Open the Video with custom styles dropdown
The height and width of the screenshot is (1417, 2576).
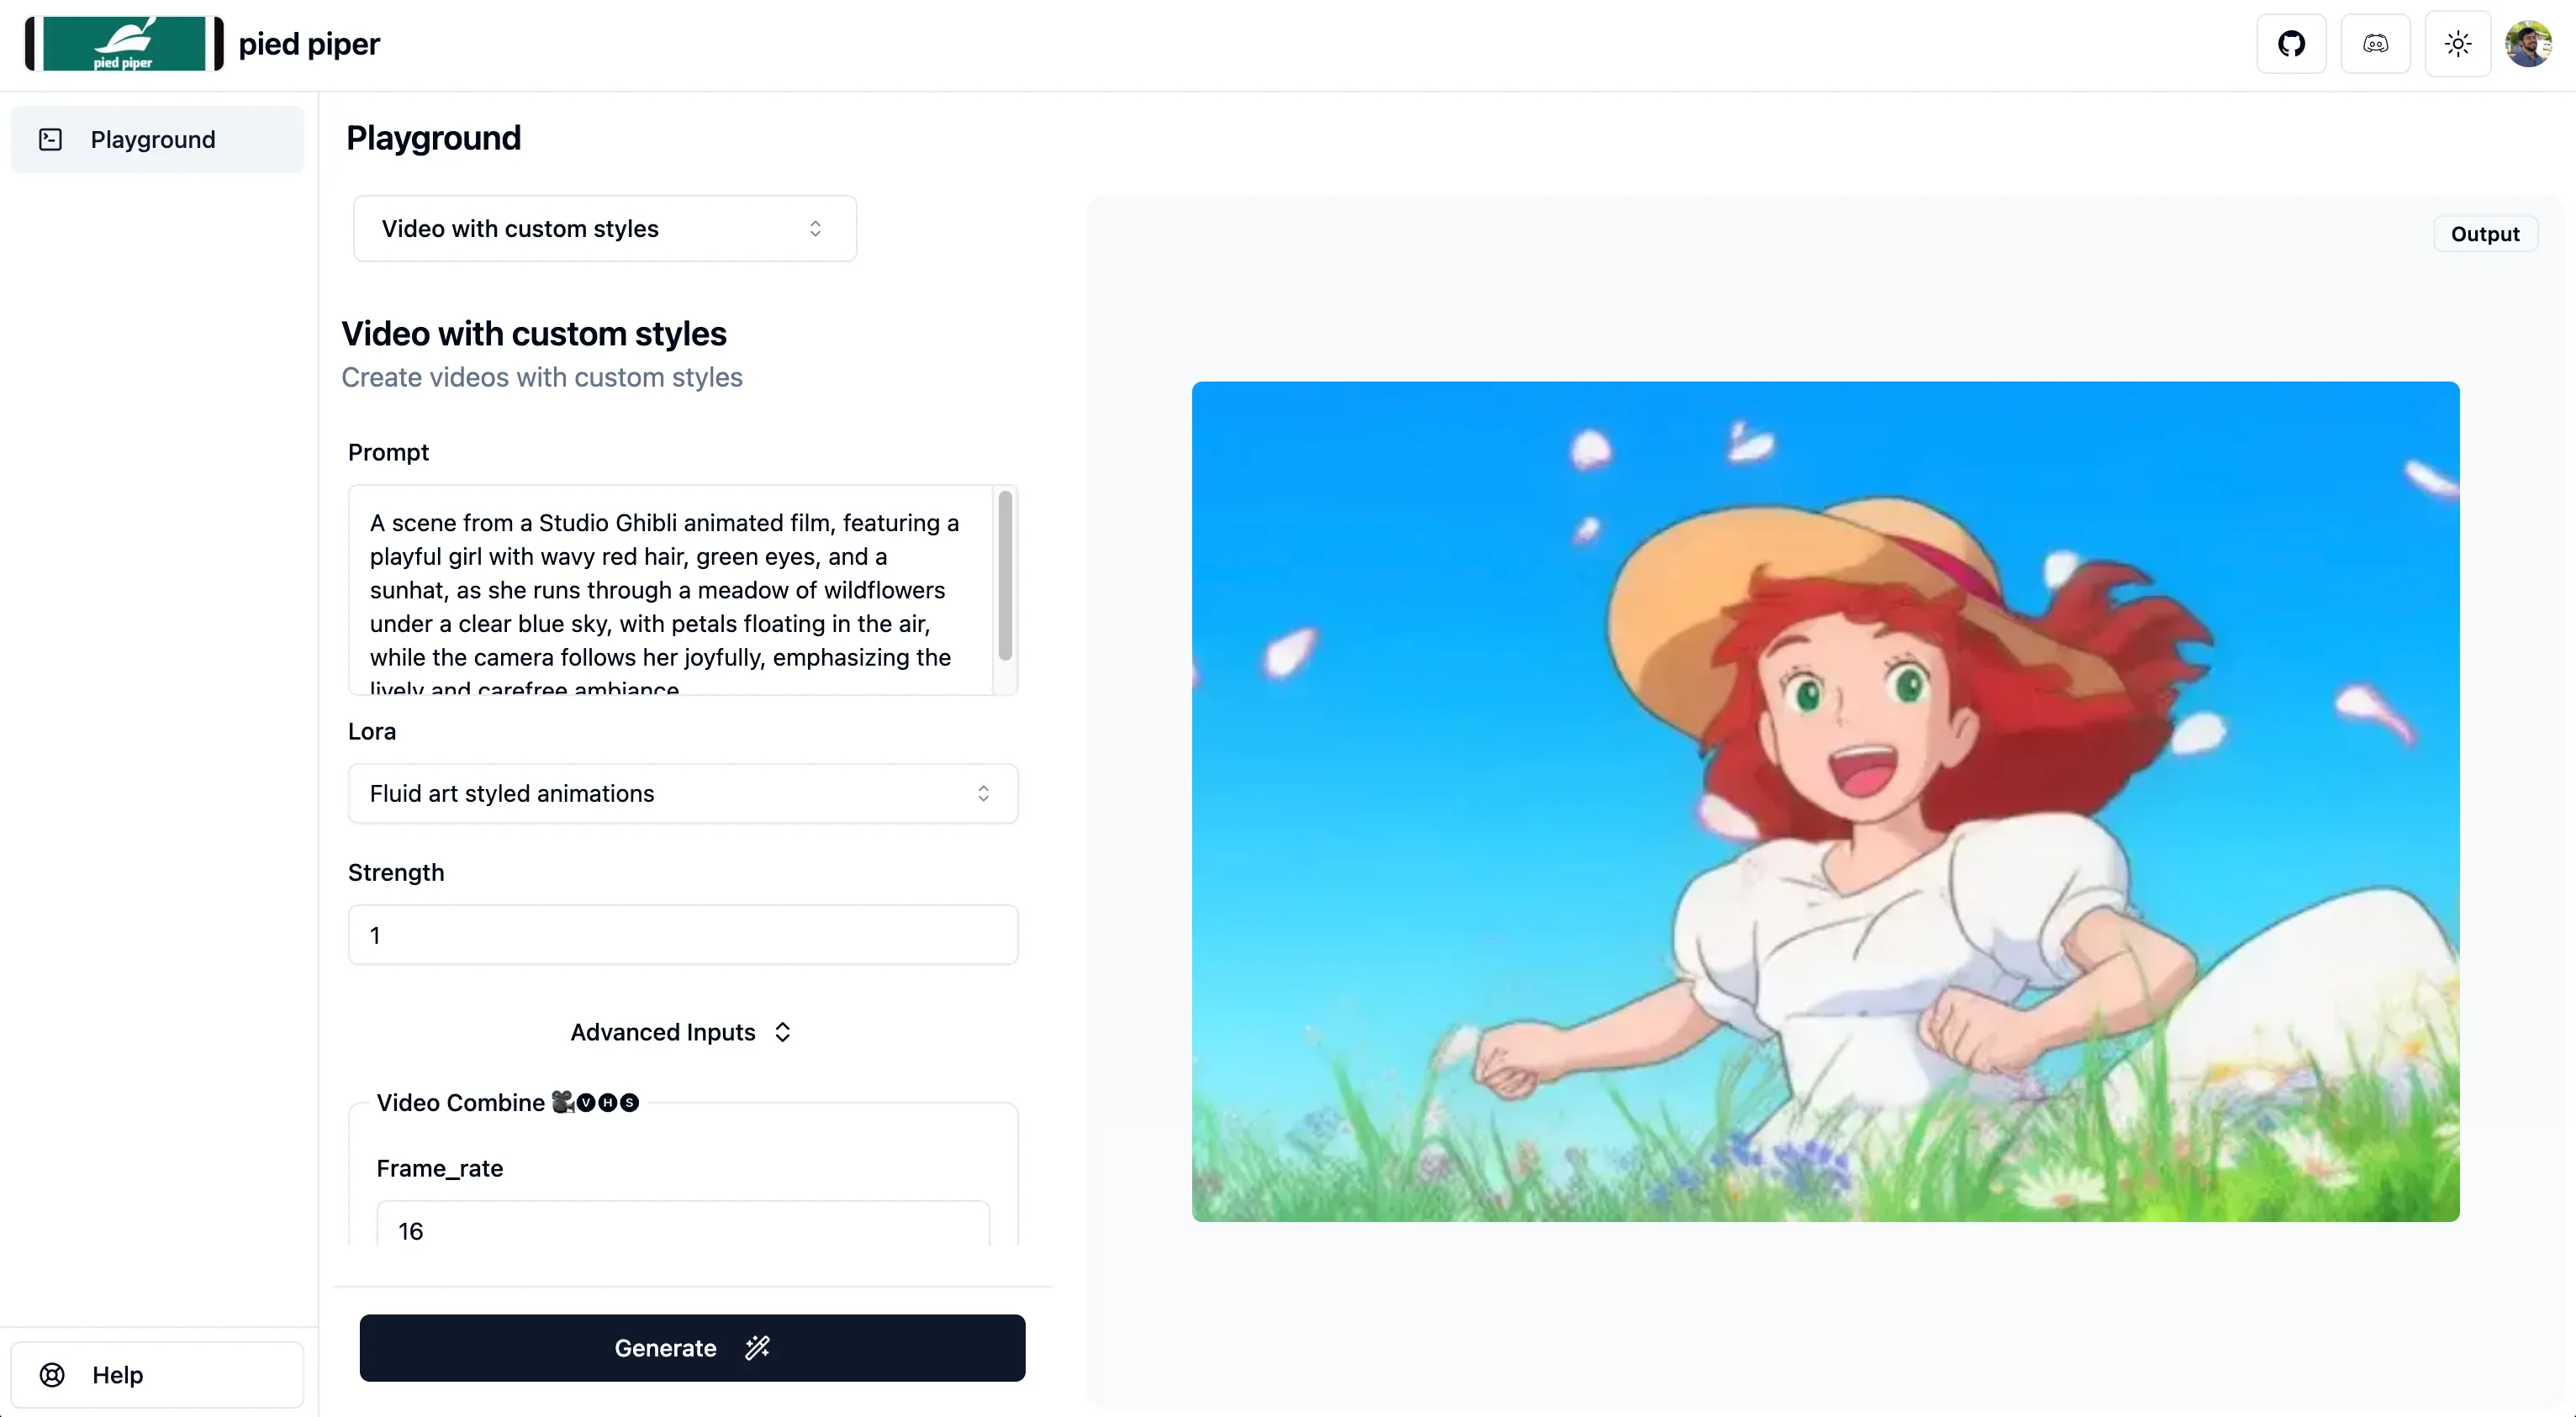[604, 229]
